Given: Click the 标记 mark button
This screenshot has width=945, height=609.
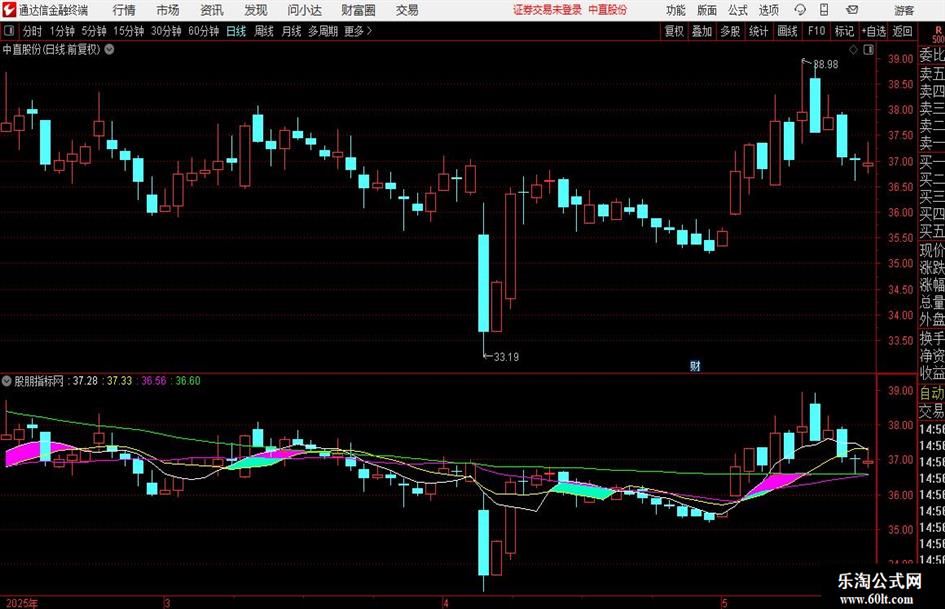Looking at the screenshot, I should pyautogui.click(x=844, y=31).
